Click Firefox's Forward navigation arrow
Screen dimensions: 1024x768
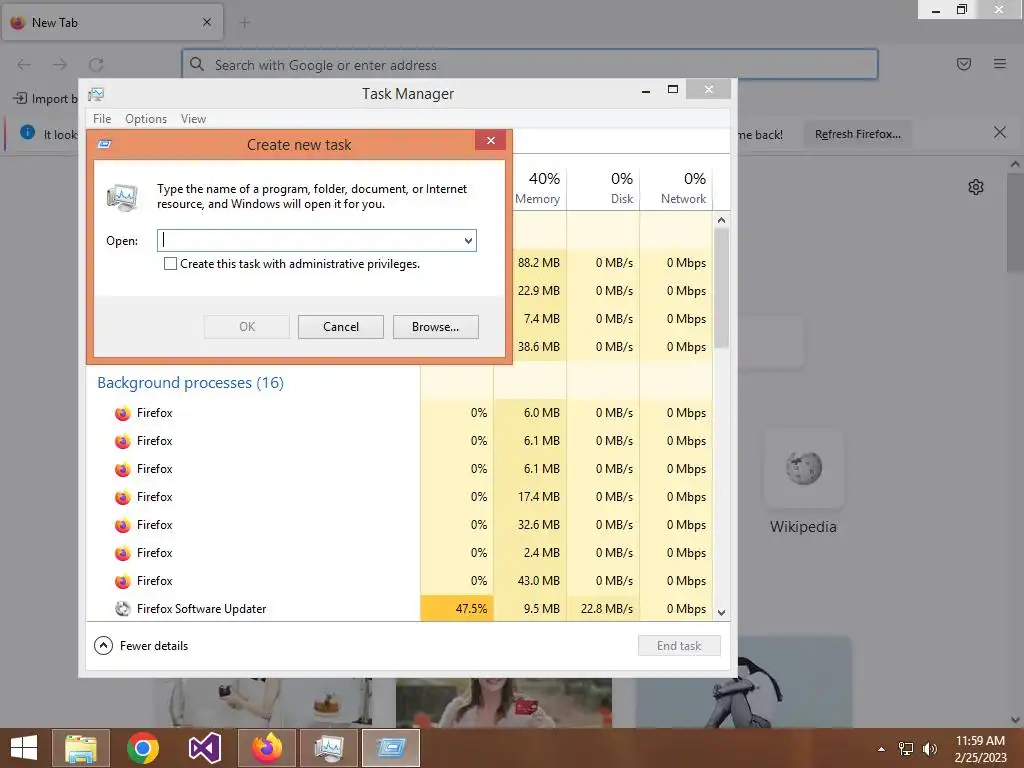(x=60, y=65)
